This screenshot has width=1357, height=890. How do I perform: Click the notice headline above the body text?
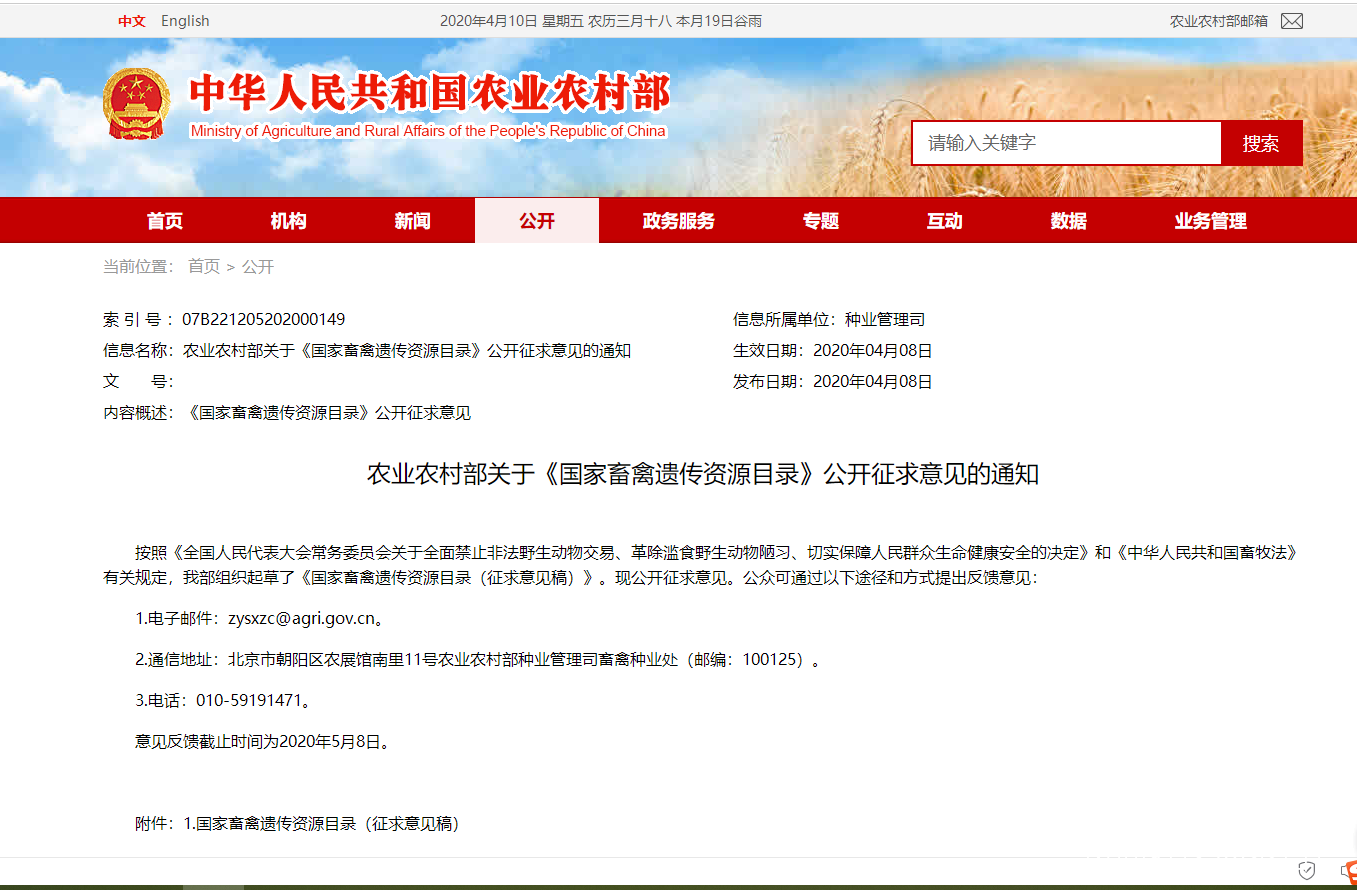point(703,474)
